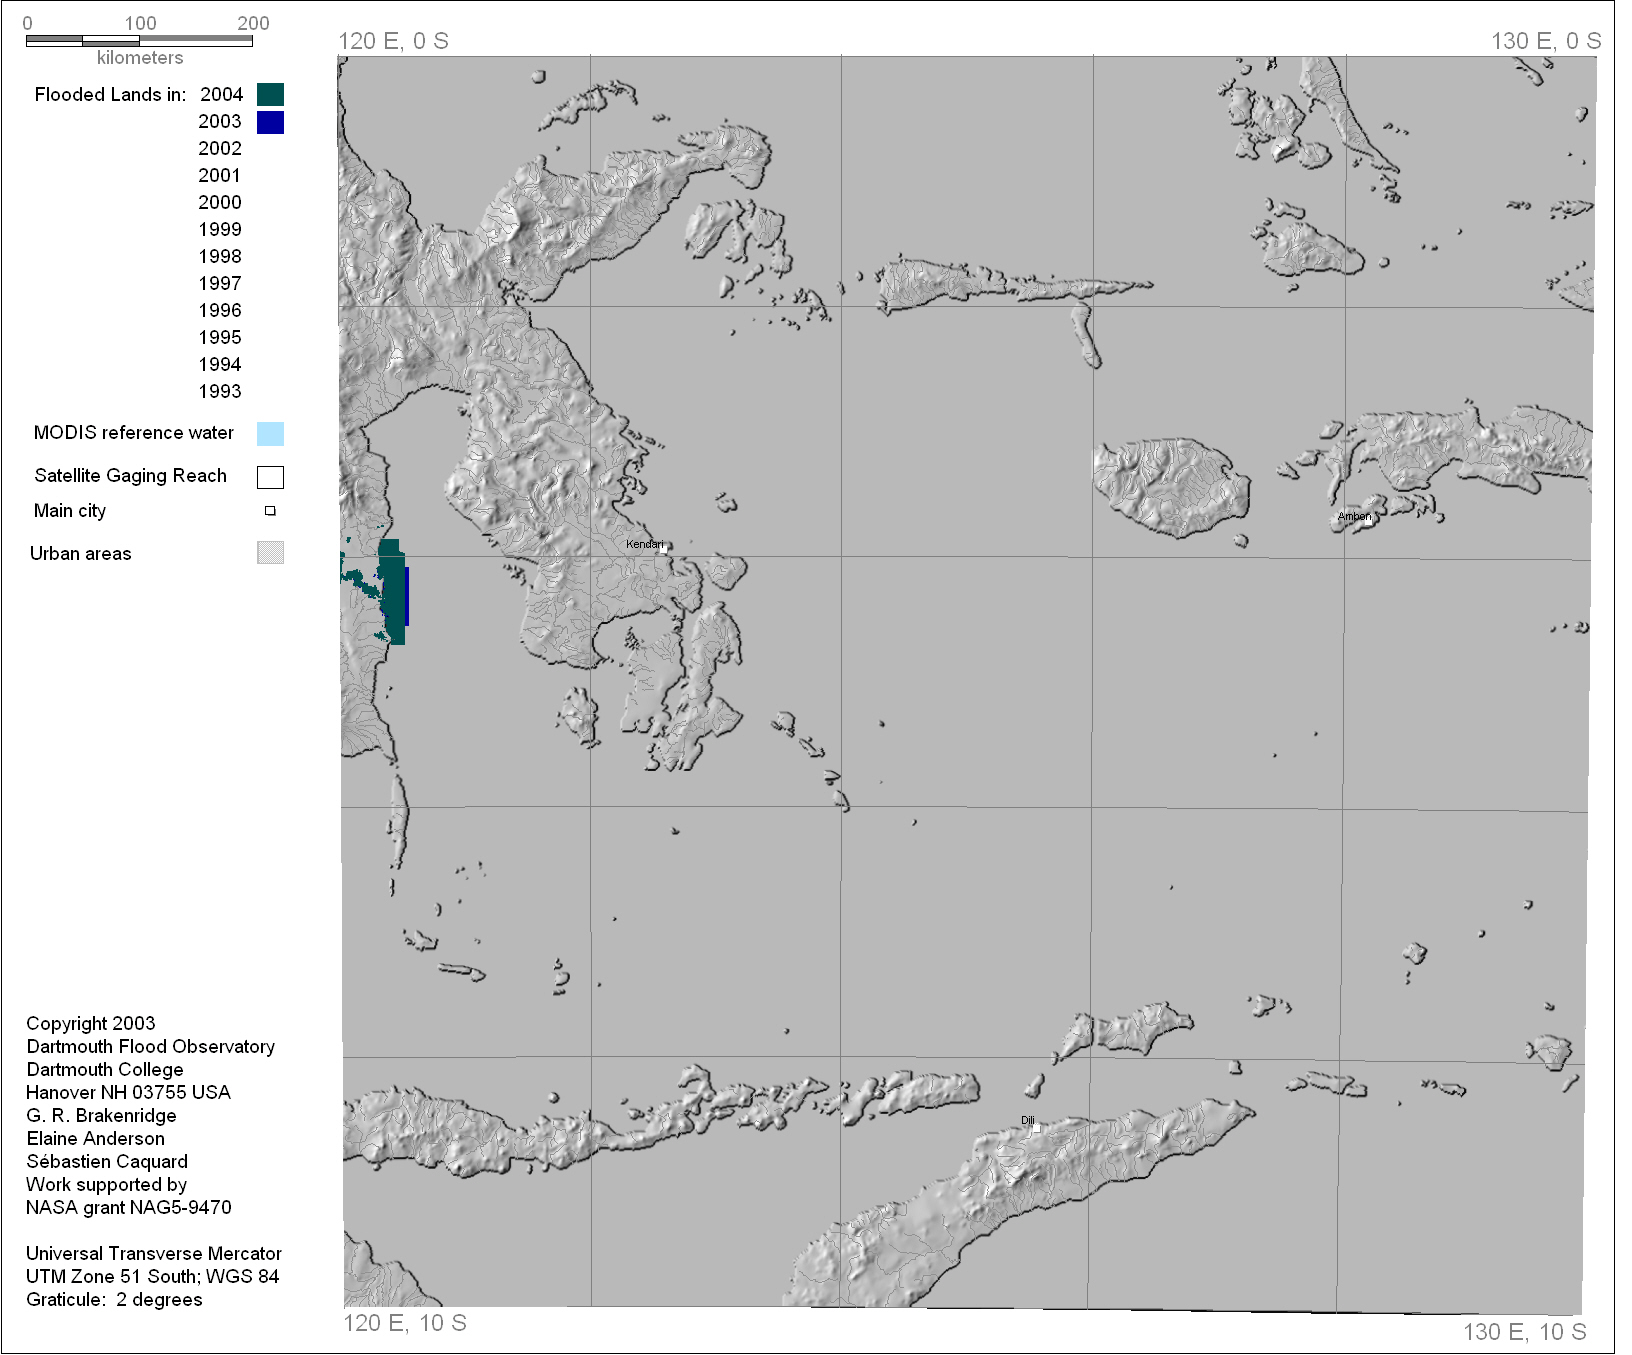The width and height of the screenshot is (1632, 1355).
Task: Click the Ambon city marker
Action: (1370, 520)
